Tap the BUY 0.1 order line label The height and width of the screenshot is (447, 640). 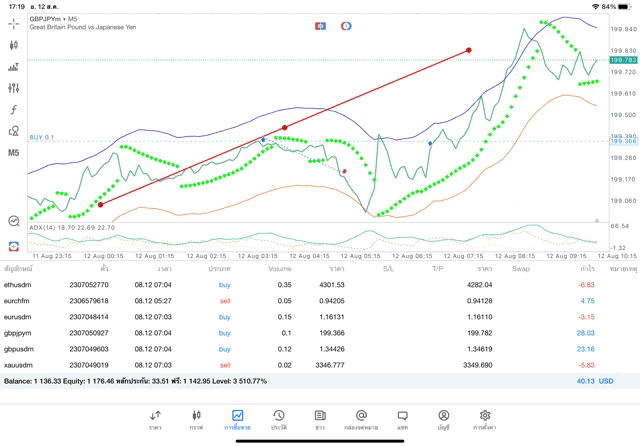coord(42,137)
